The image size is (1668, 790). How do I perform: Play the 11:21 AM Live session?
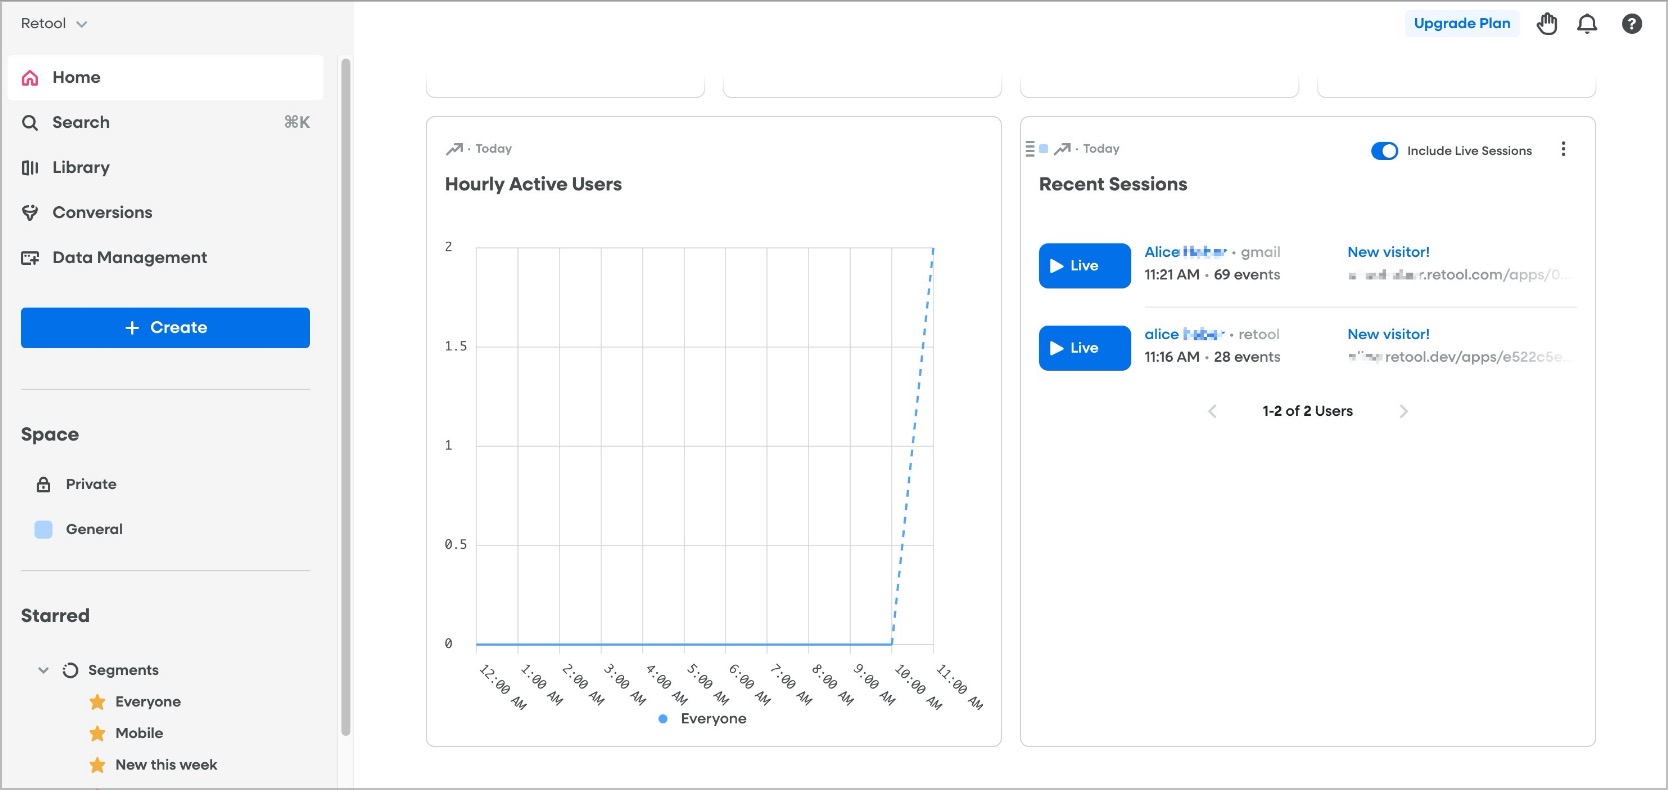[1084, 266]
